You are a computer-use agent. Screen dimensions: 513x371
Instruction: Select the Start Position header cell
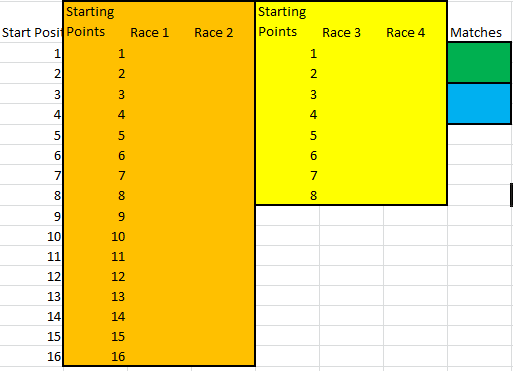pos(32,33)
